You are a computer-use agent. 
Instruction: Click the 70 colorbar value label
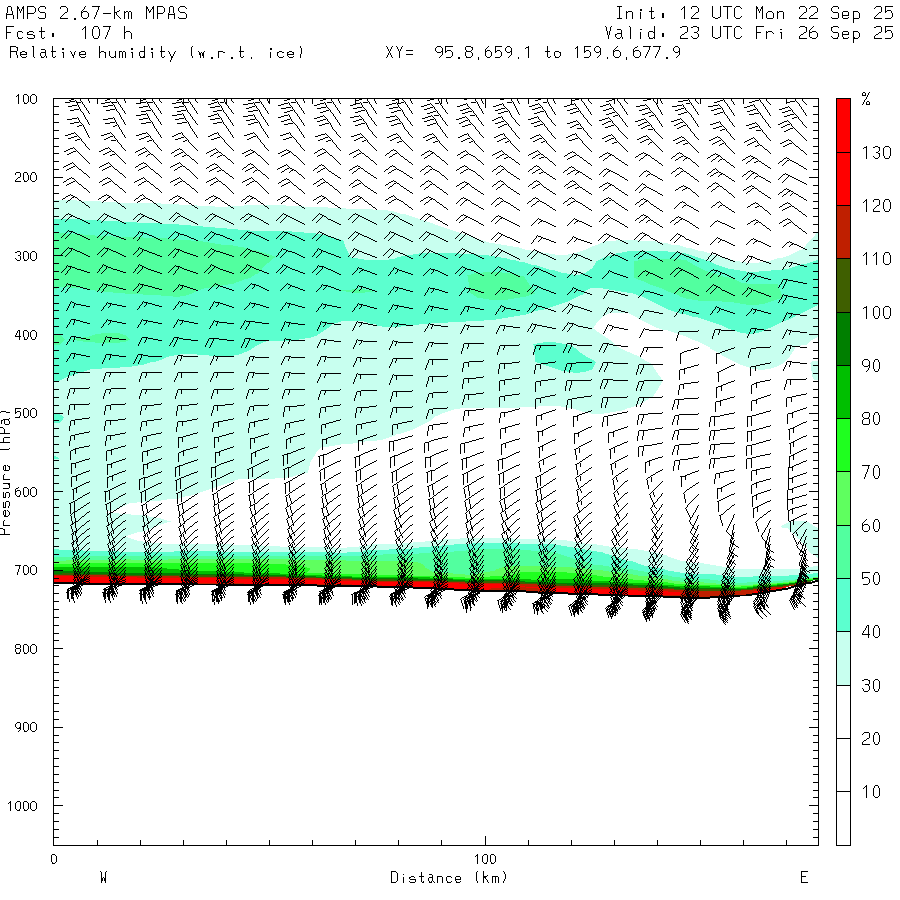pyautogui.click(x=871, y=472)
